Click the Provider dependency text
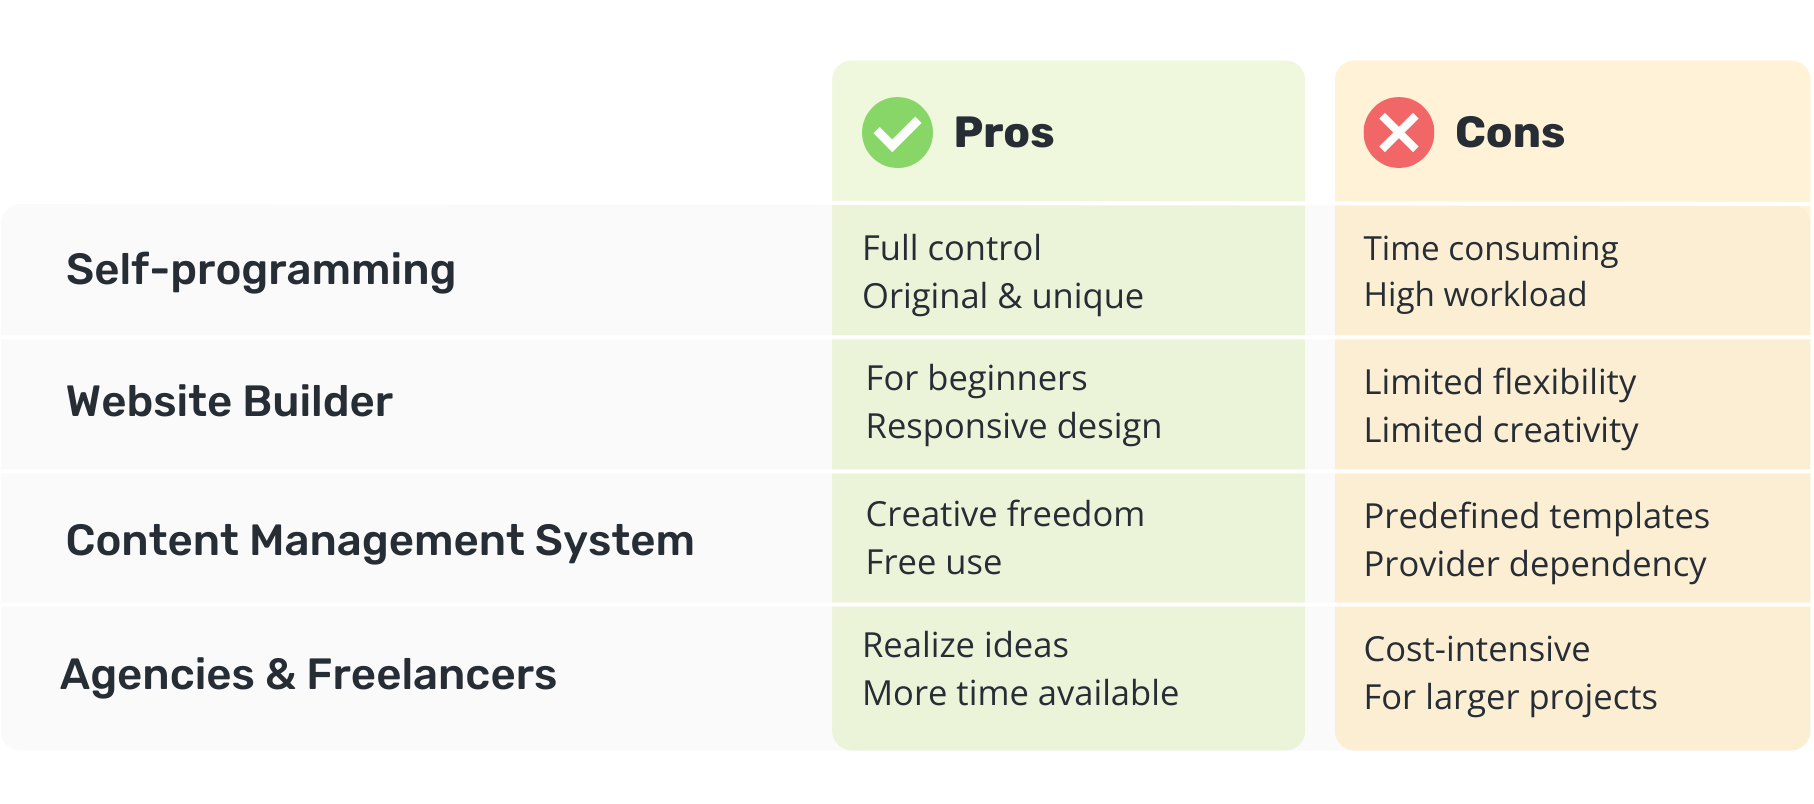The width and height of the screenshot is (1814, 804). [1535, 565]
